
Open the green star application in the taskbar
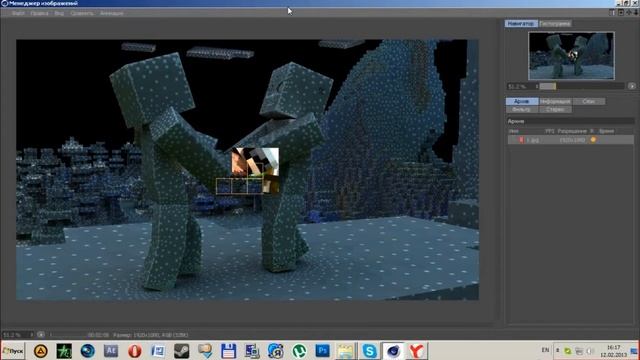[x=64, y=351]
